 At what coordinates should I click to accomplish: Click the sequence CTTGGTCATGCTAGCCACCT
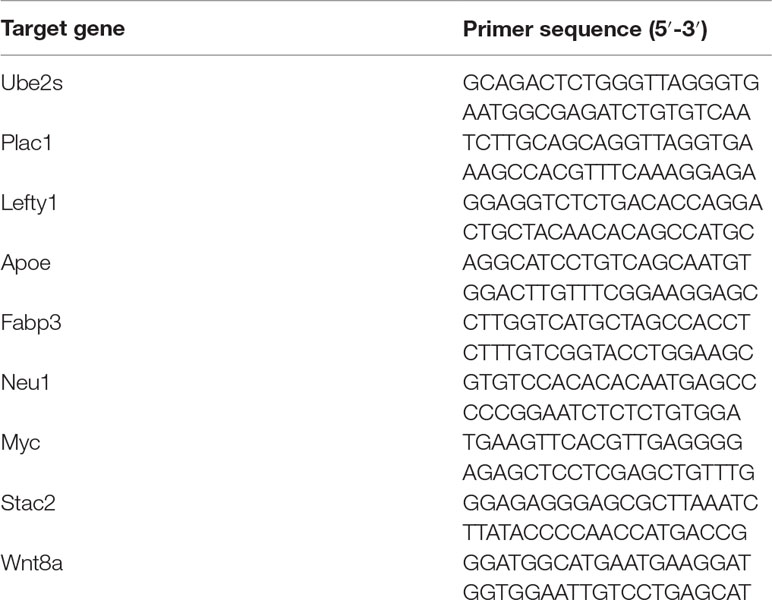click(606, 323)
